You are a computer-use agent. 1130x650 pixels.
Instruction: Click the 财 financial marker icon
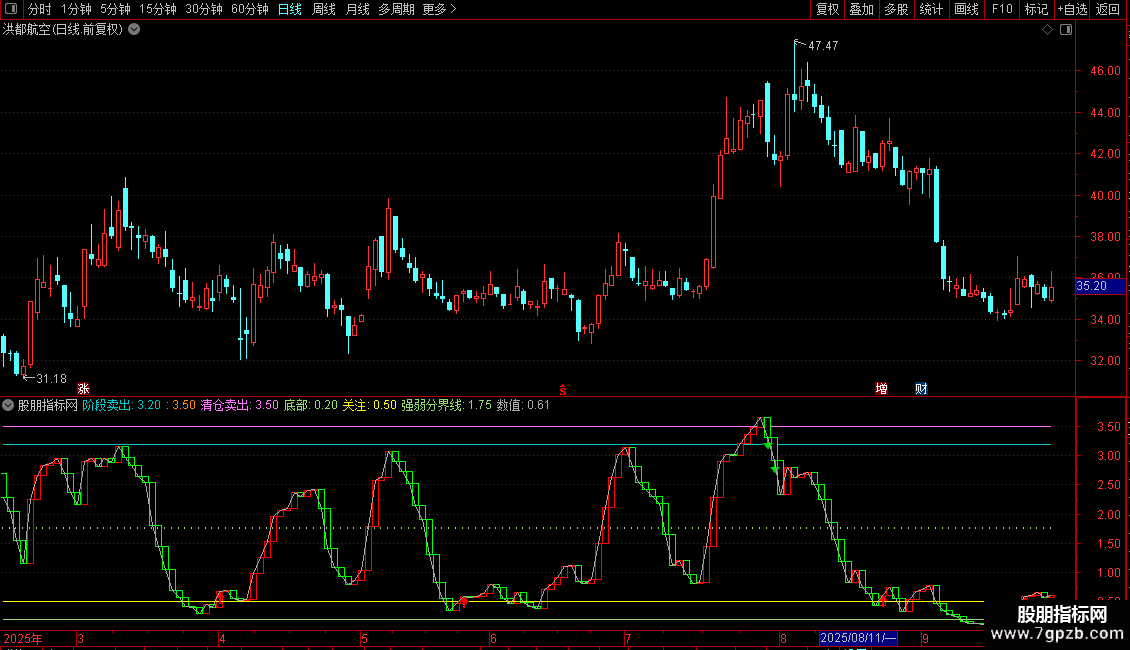[921, 388]
